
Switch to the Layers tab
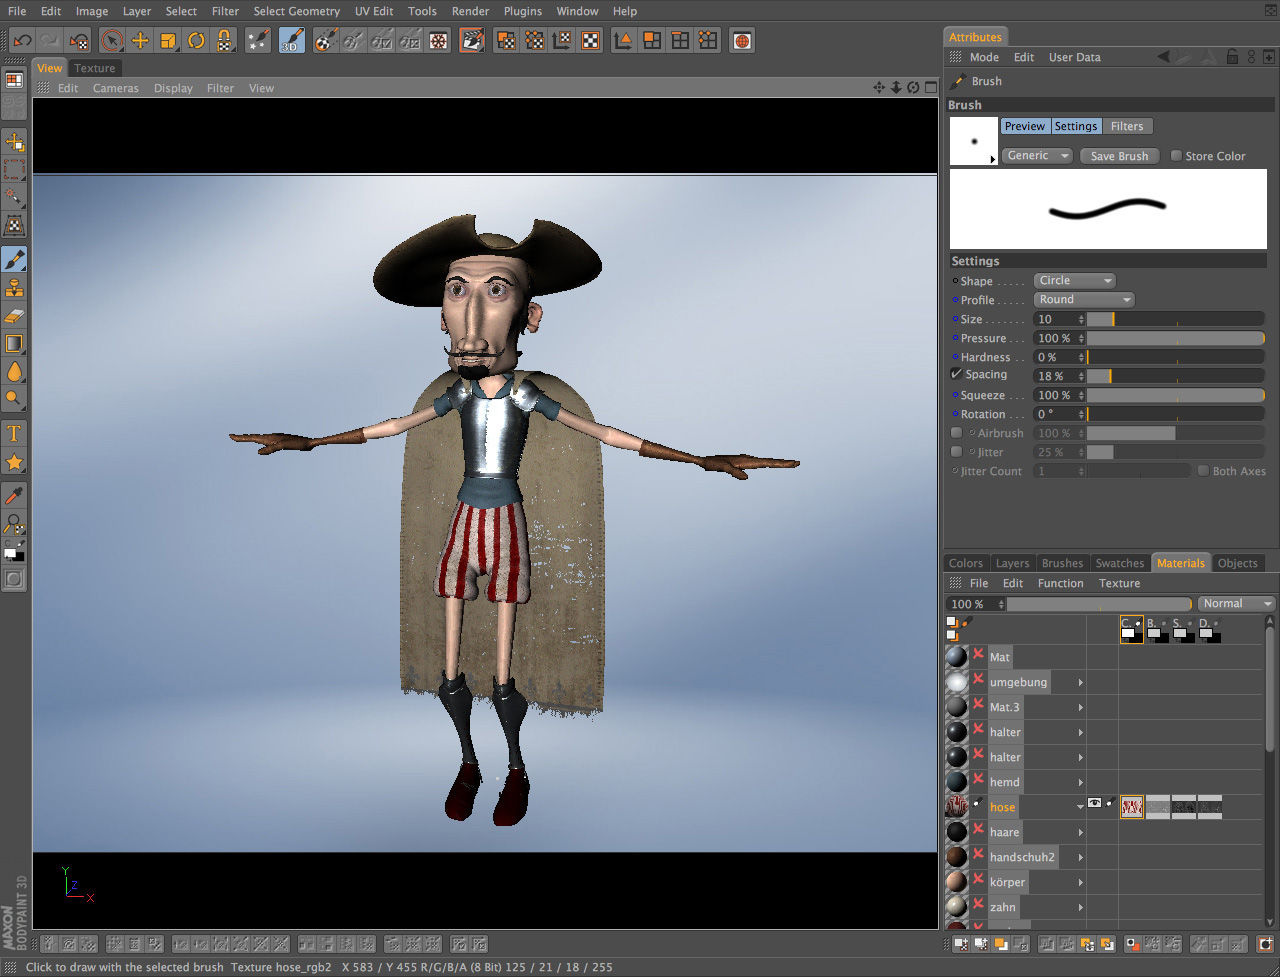(1012, 563)
